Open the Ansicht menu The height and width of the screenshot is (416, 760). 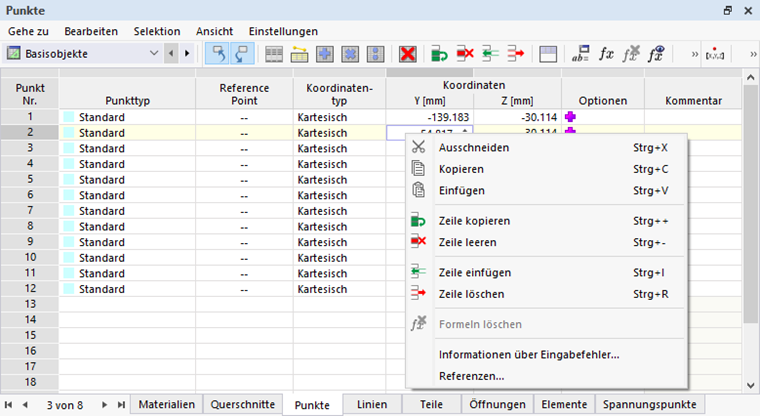[x=215, y=32]
